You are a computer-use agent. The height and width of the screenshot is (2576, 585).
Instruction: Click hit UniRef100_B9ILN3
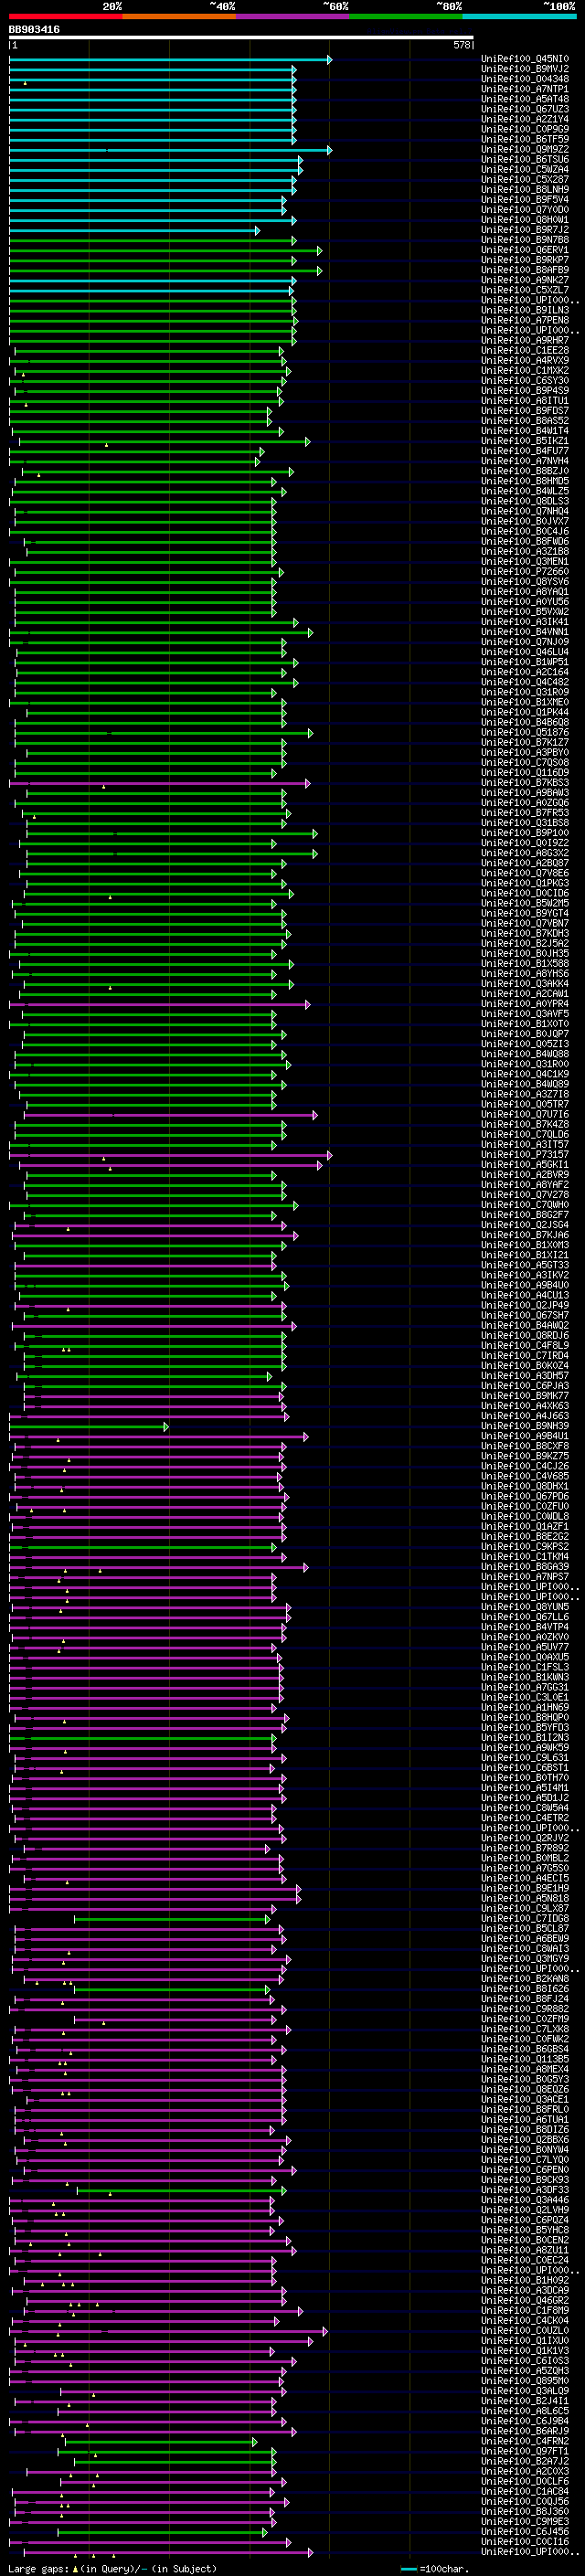point(525,310)
